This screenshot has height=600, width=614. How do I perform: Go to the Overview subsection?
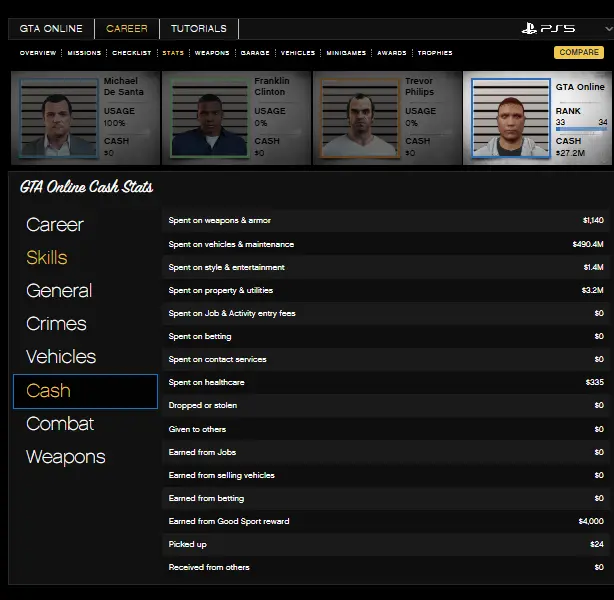tap(38, 53)
